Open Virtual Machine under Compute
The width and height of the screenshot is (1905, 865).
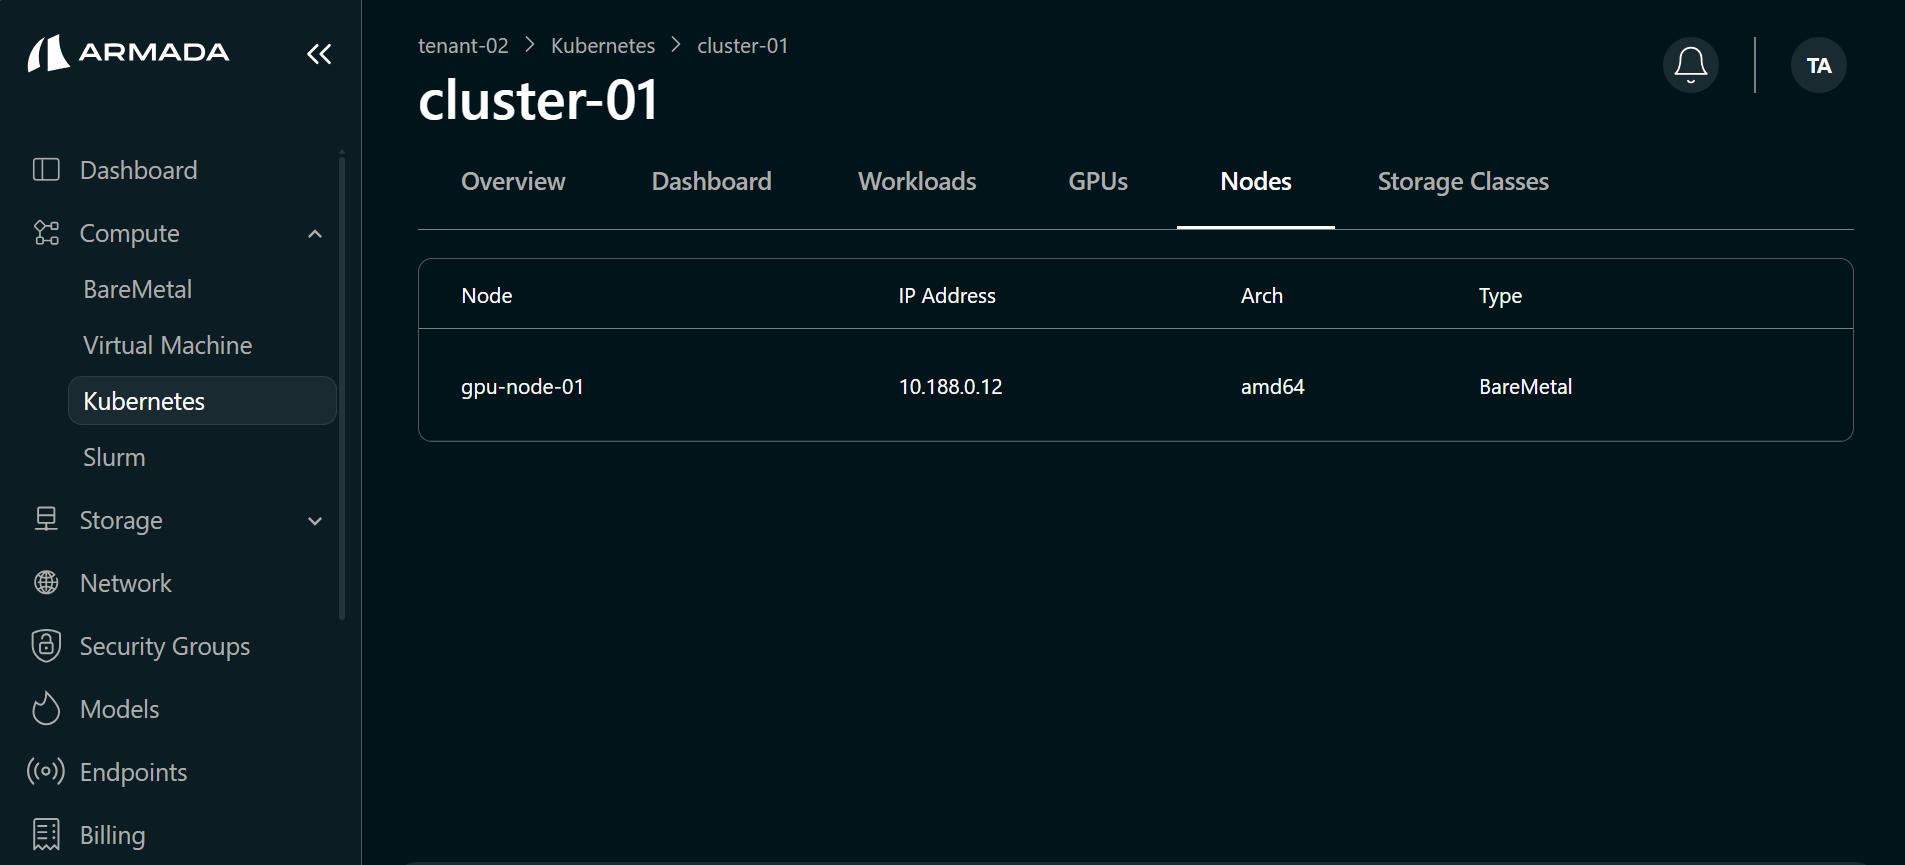(x=168, y=345)
